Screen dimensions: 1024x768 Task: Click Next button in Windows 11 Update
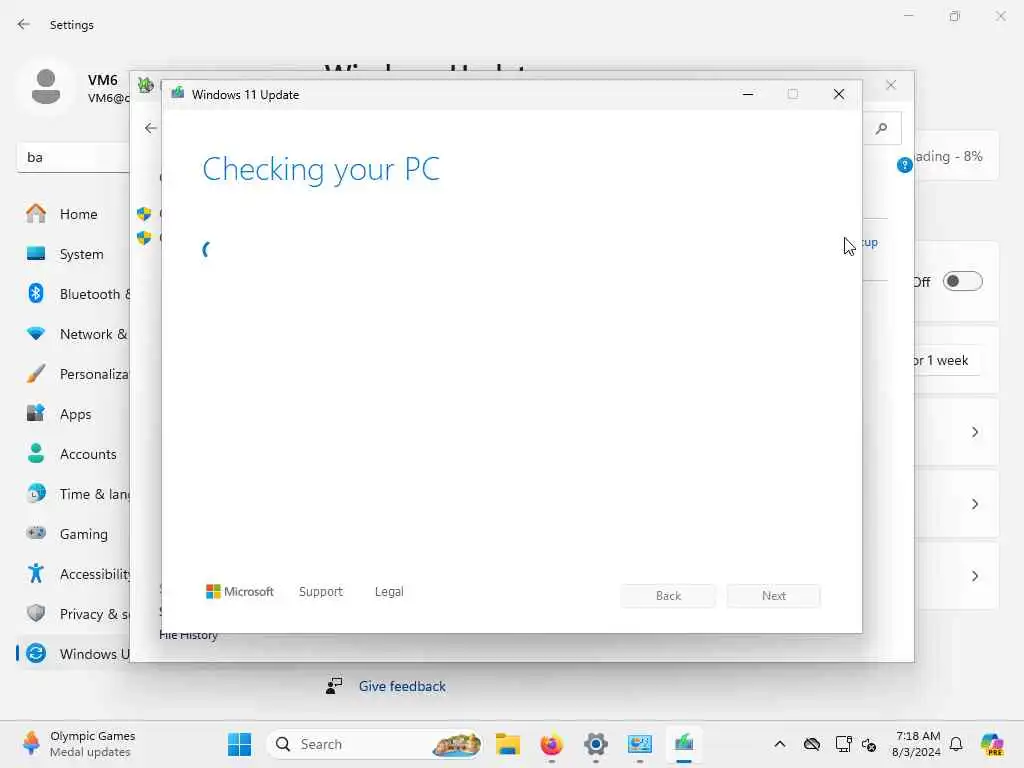pyautogui.click(x=773, y=596)
